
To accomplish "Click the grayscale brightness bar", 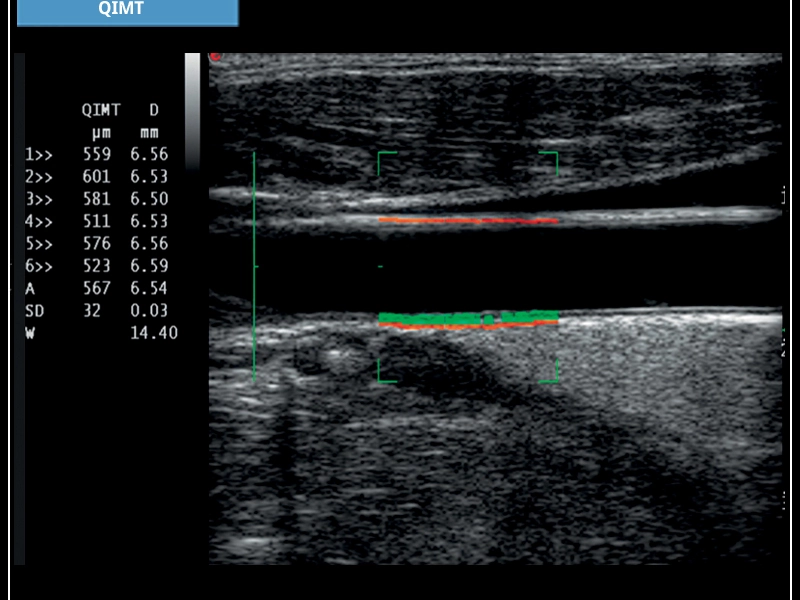I will 192,110.
